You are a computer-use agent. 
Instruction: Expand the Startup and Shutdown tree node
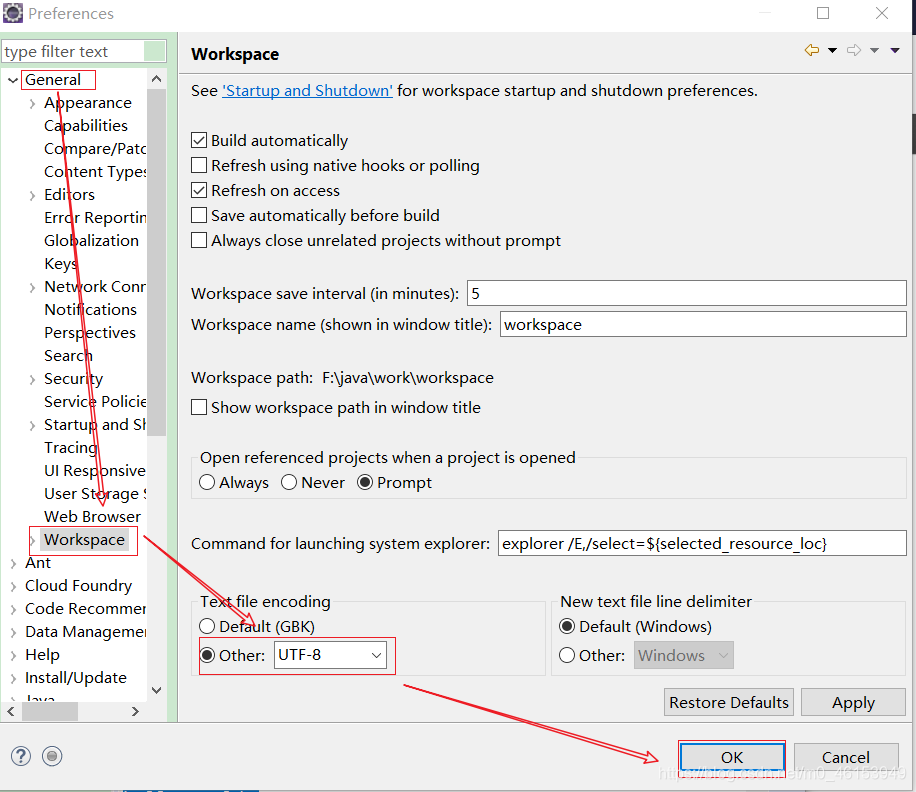tap(32, 425)
